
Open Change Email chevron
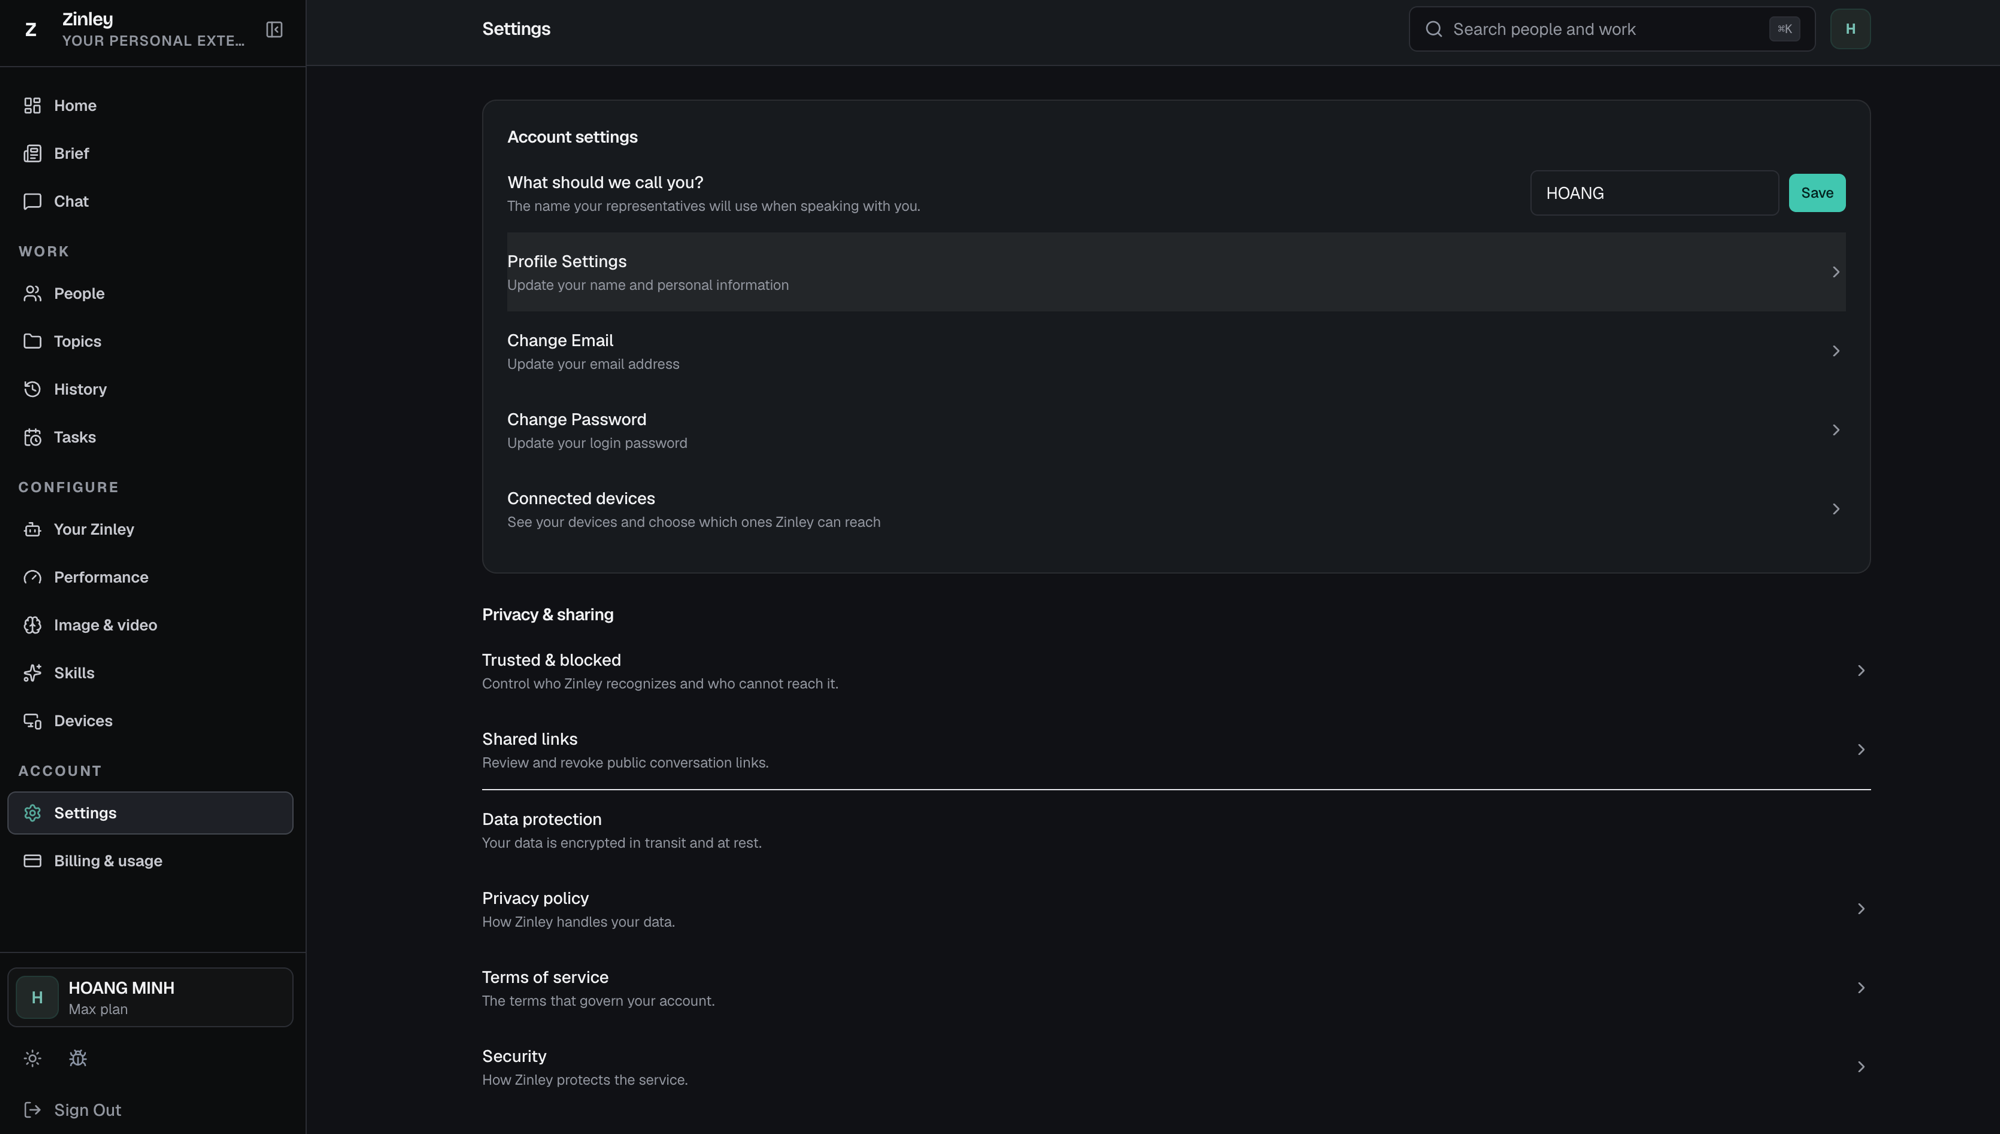point(1835,351)
